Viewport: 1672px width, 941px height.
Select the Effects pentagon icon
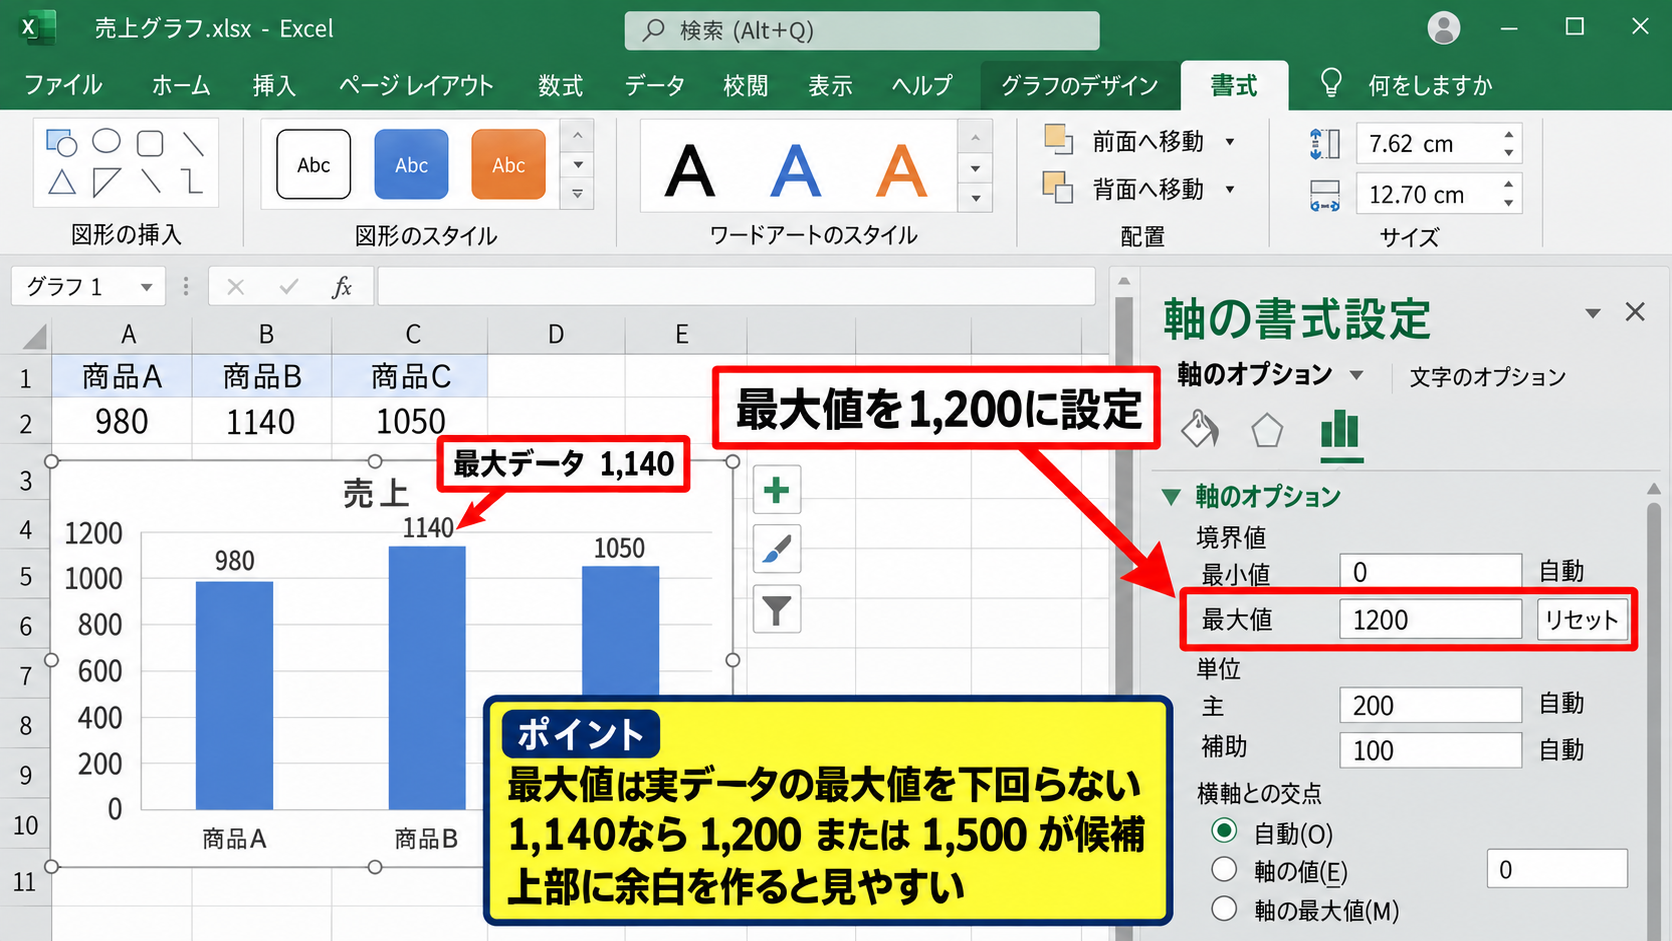pyautogui.click(x=1267, y=431)
